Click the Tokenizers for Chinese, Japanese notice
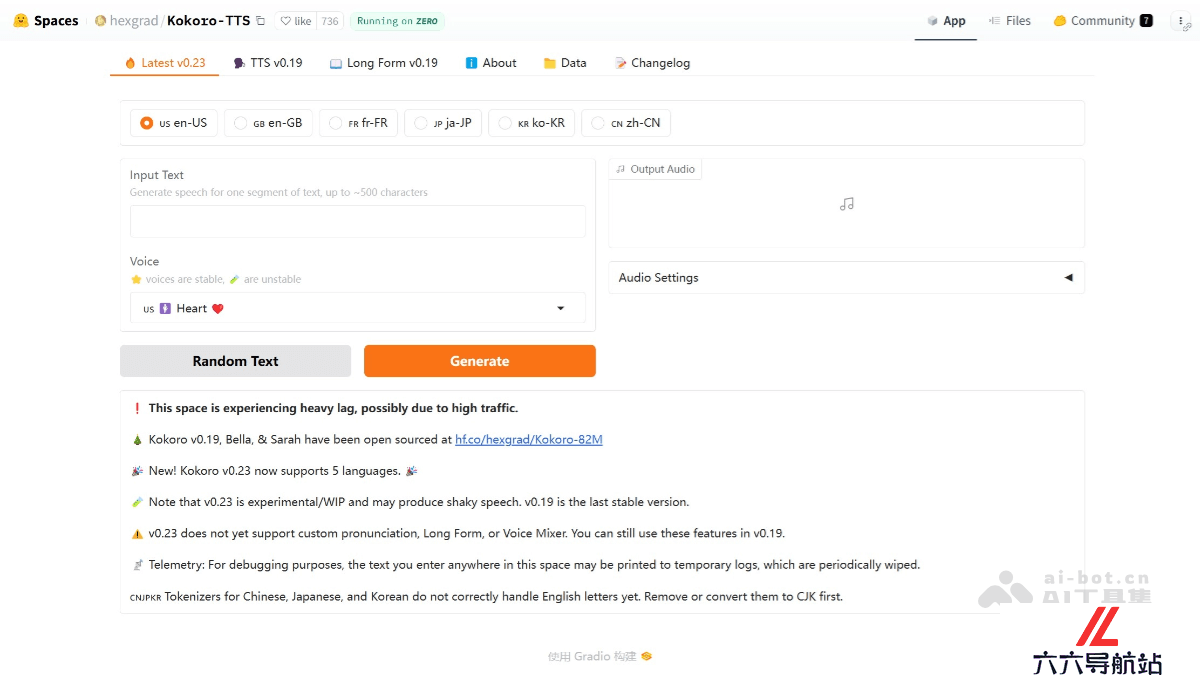 point(487,596)
